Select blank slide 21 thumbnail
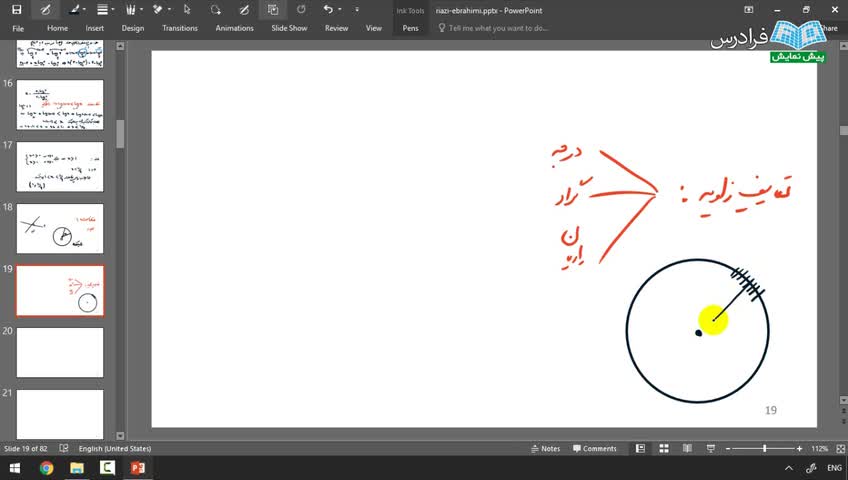Image resolution: width=848 pixels, height=480 pixels. point(60,414)
